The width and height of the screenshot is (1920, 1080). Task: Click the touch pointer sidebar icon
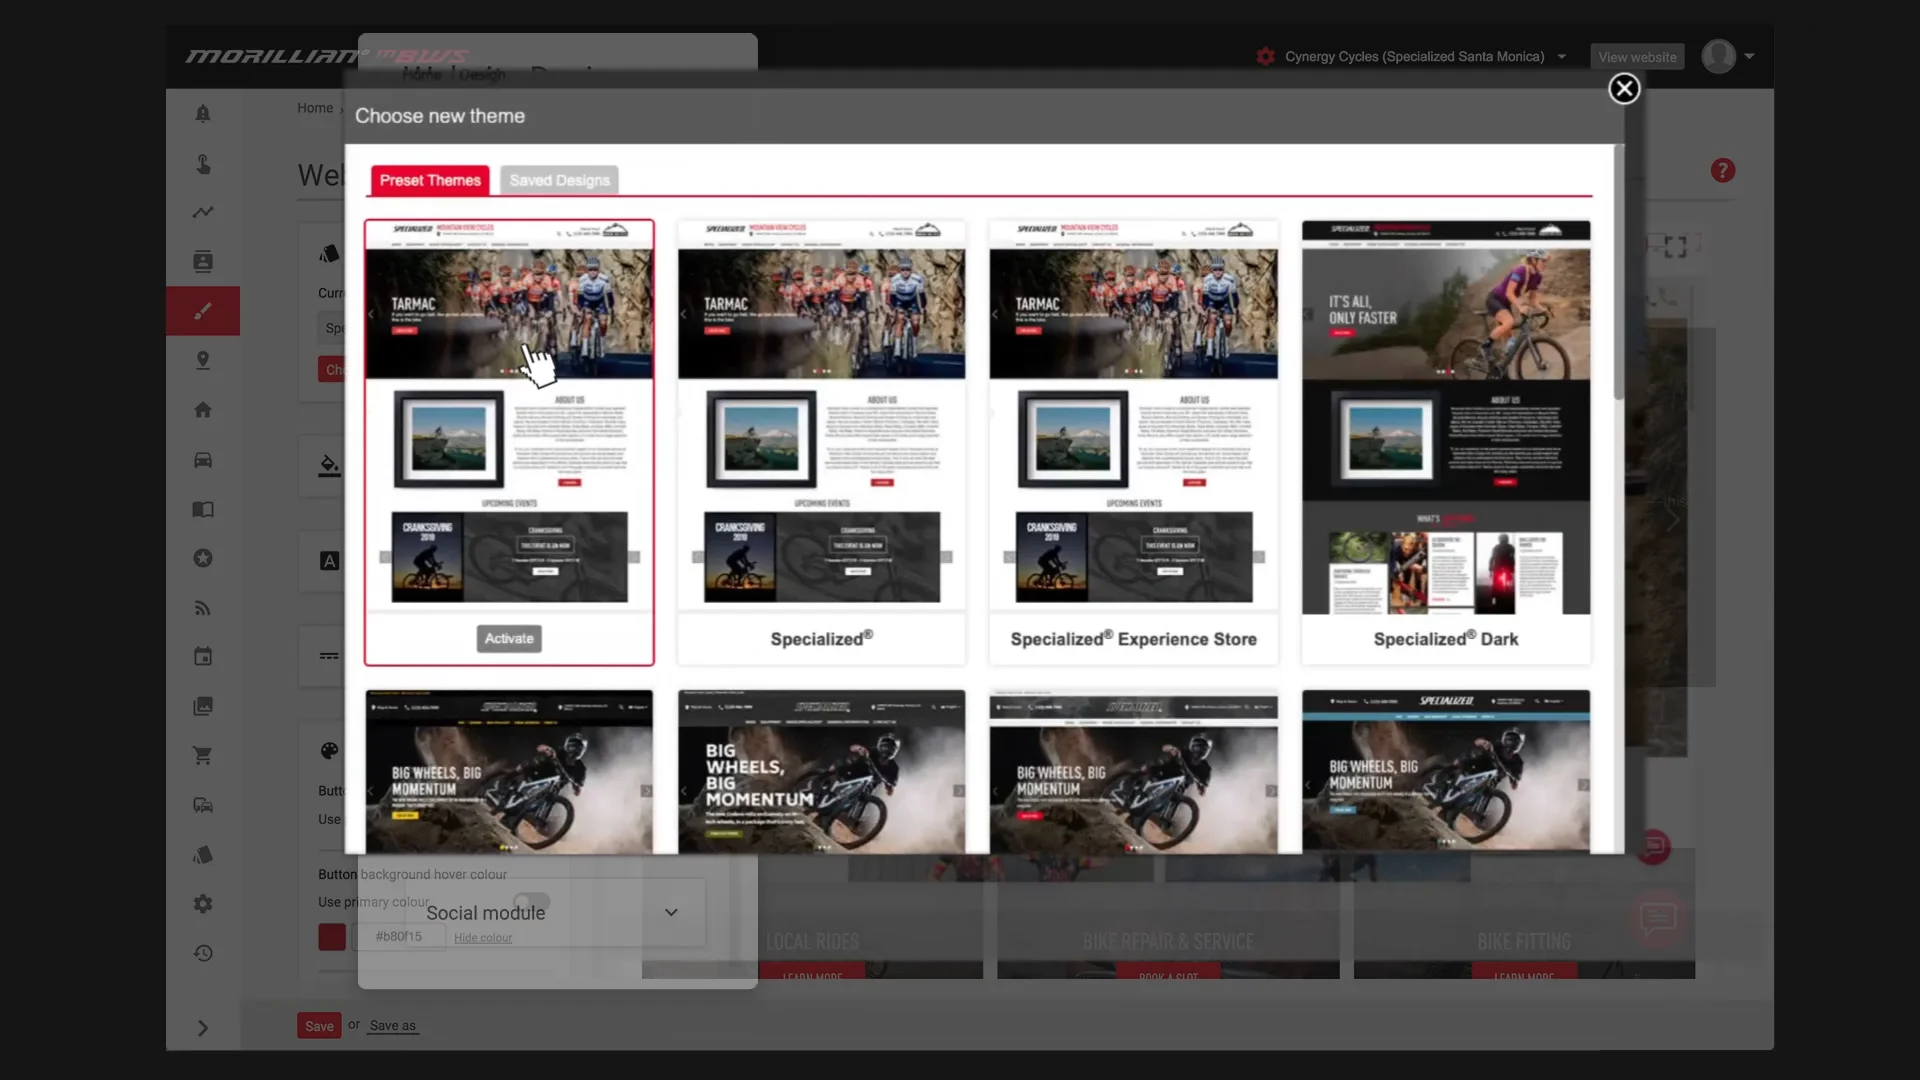pyautogui.click(x=203, y=163)
